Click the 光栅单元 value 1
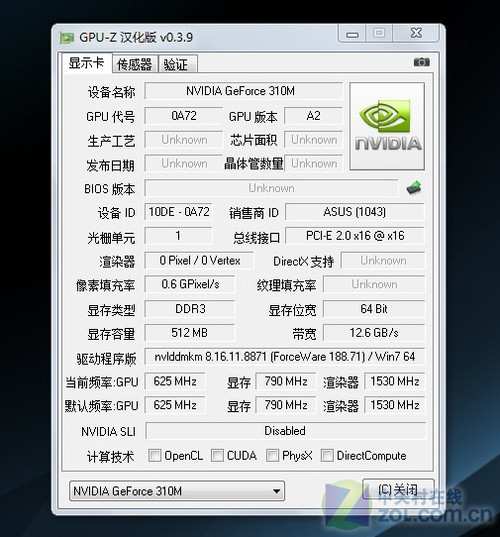The height and width of the screenshot is (537, 500). (x=178, y=236)
